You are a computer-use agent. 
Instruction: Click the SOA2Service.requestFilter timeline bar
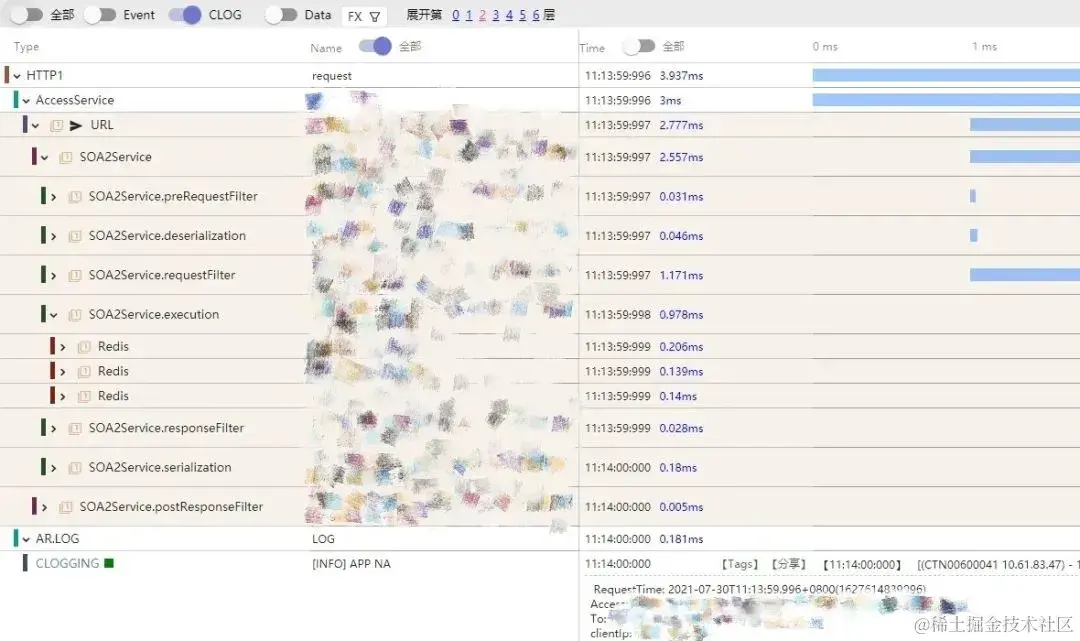(x=1024, y=275)
